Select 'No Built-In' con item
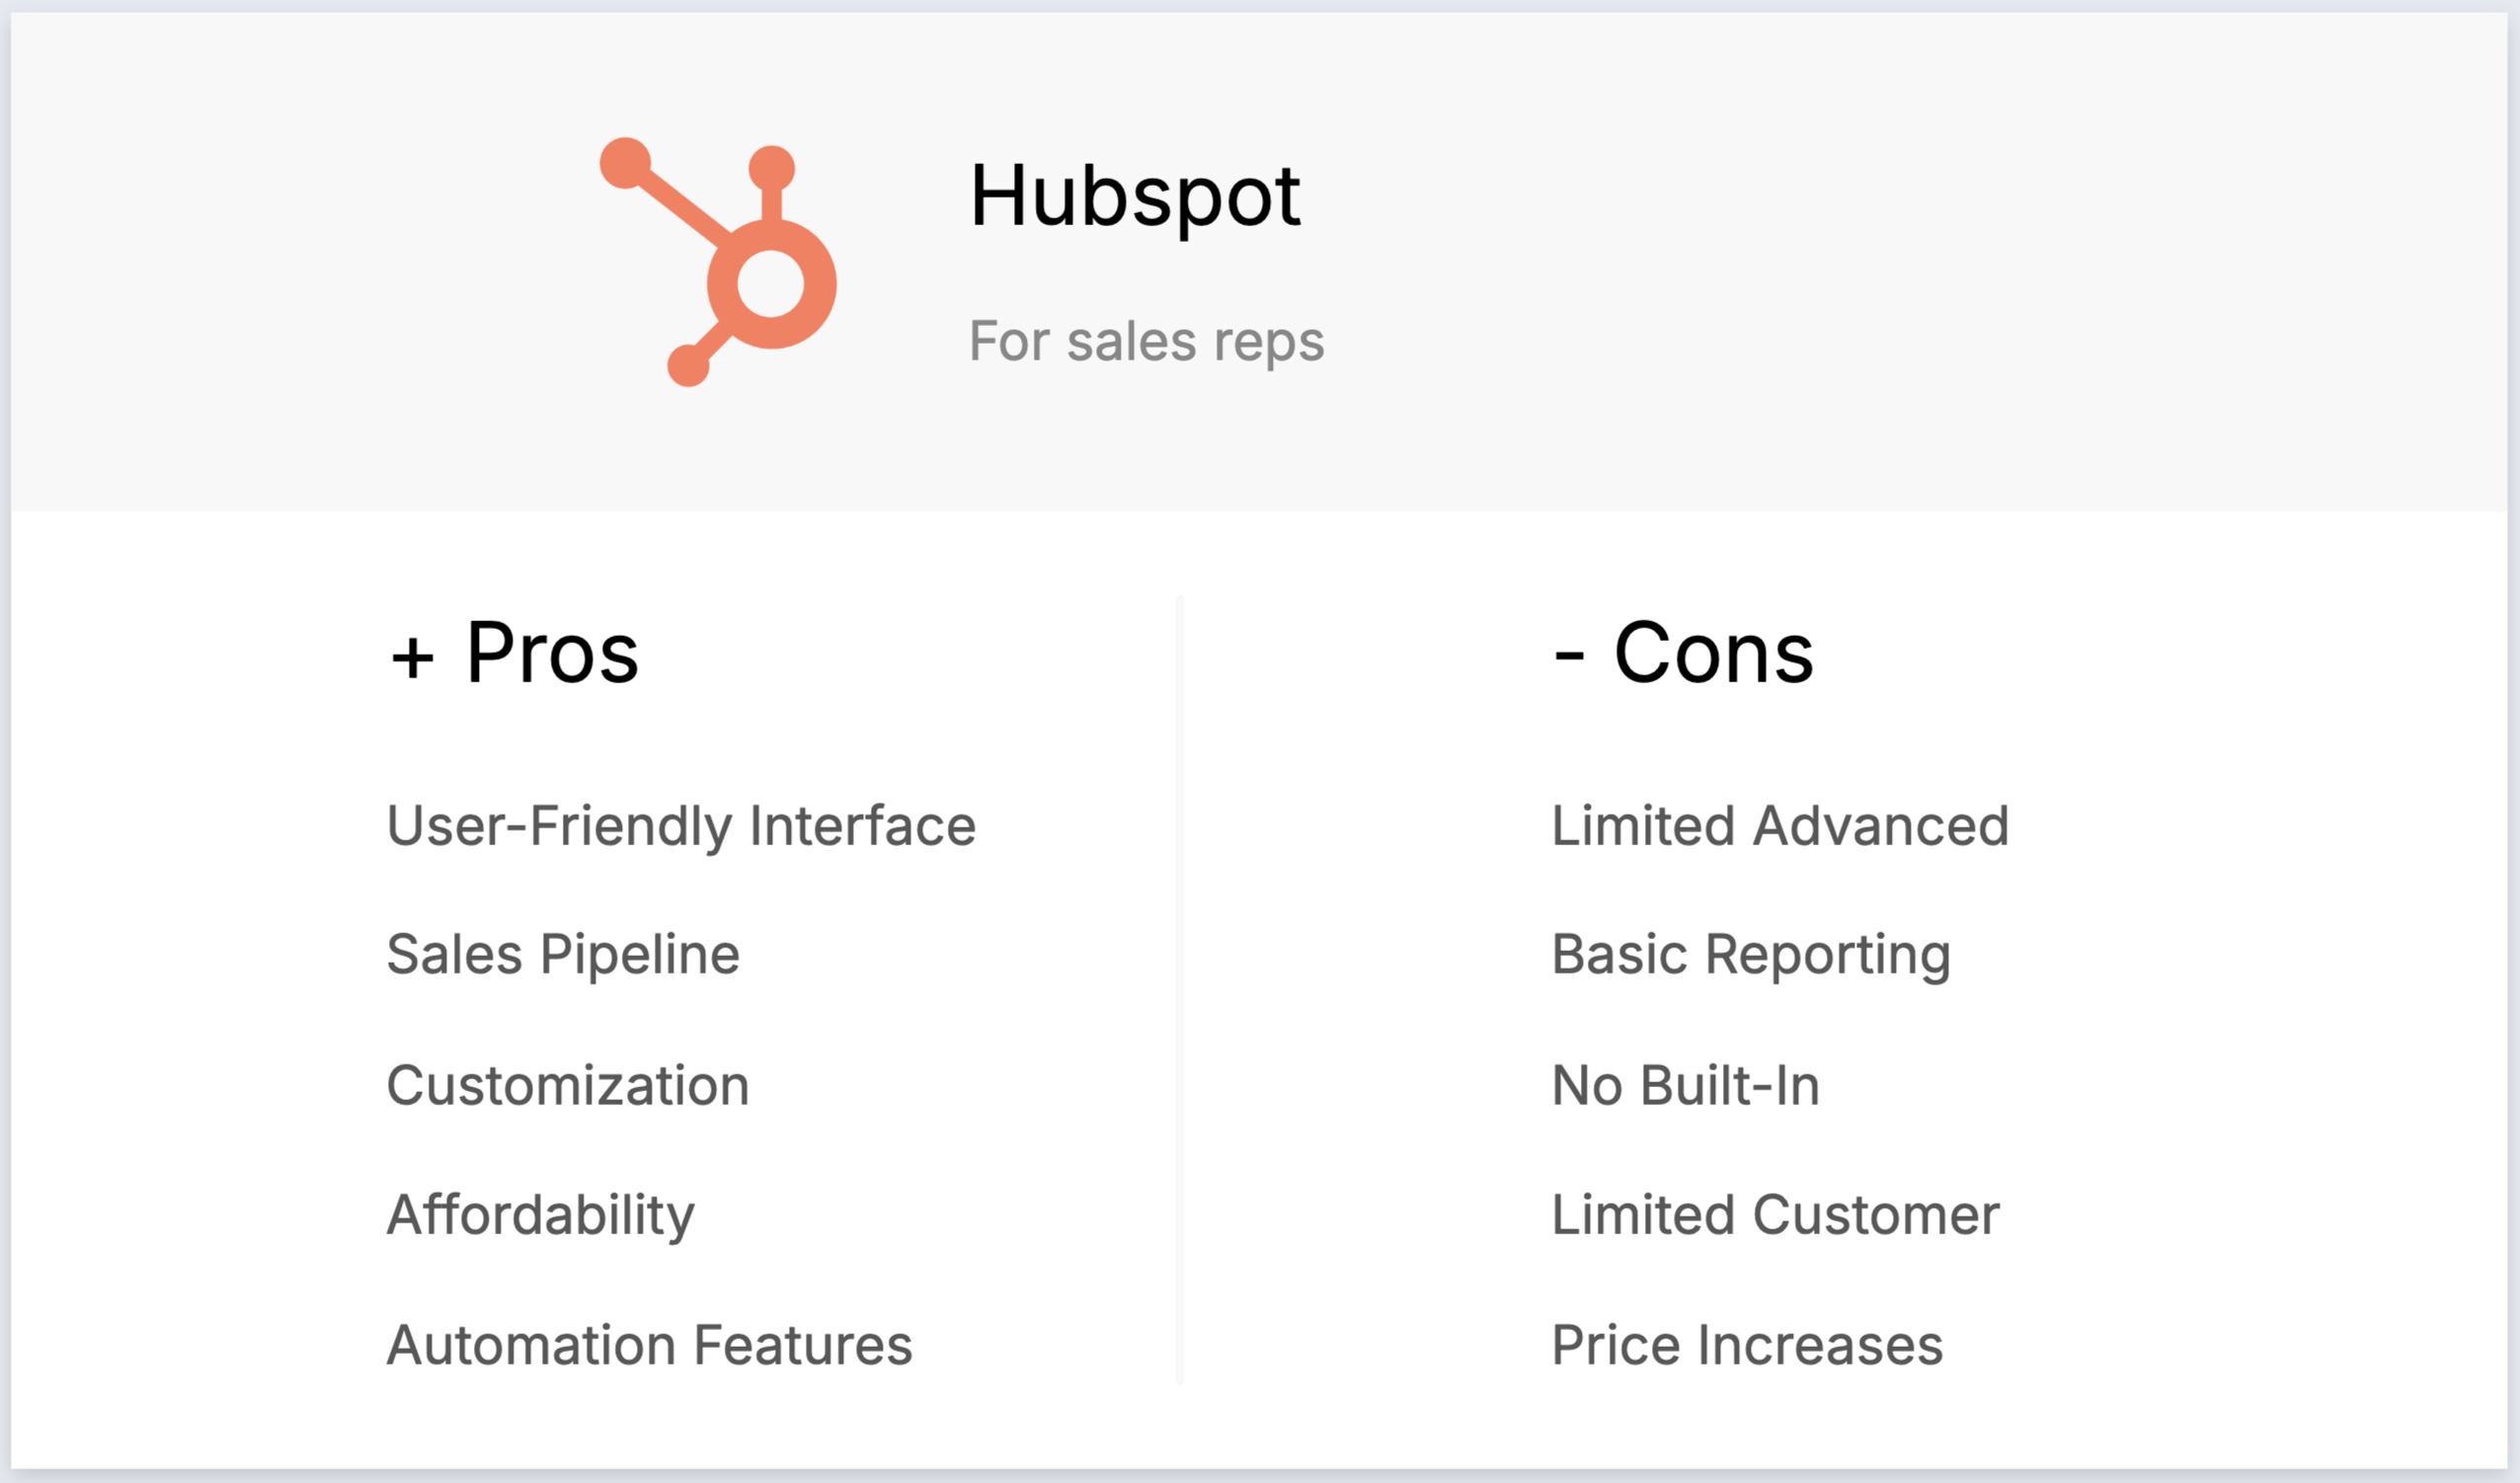This screenshot has width=2520, height=1483. [x=1685, y=1085]
